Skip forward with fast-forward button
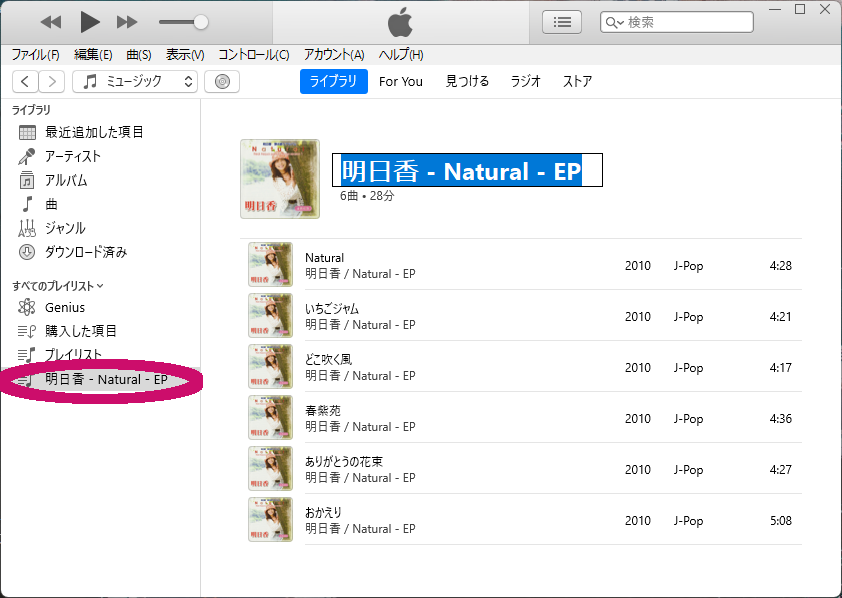The width and height of the screenshot is (842, 598). 127,22
